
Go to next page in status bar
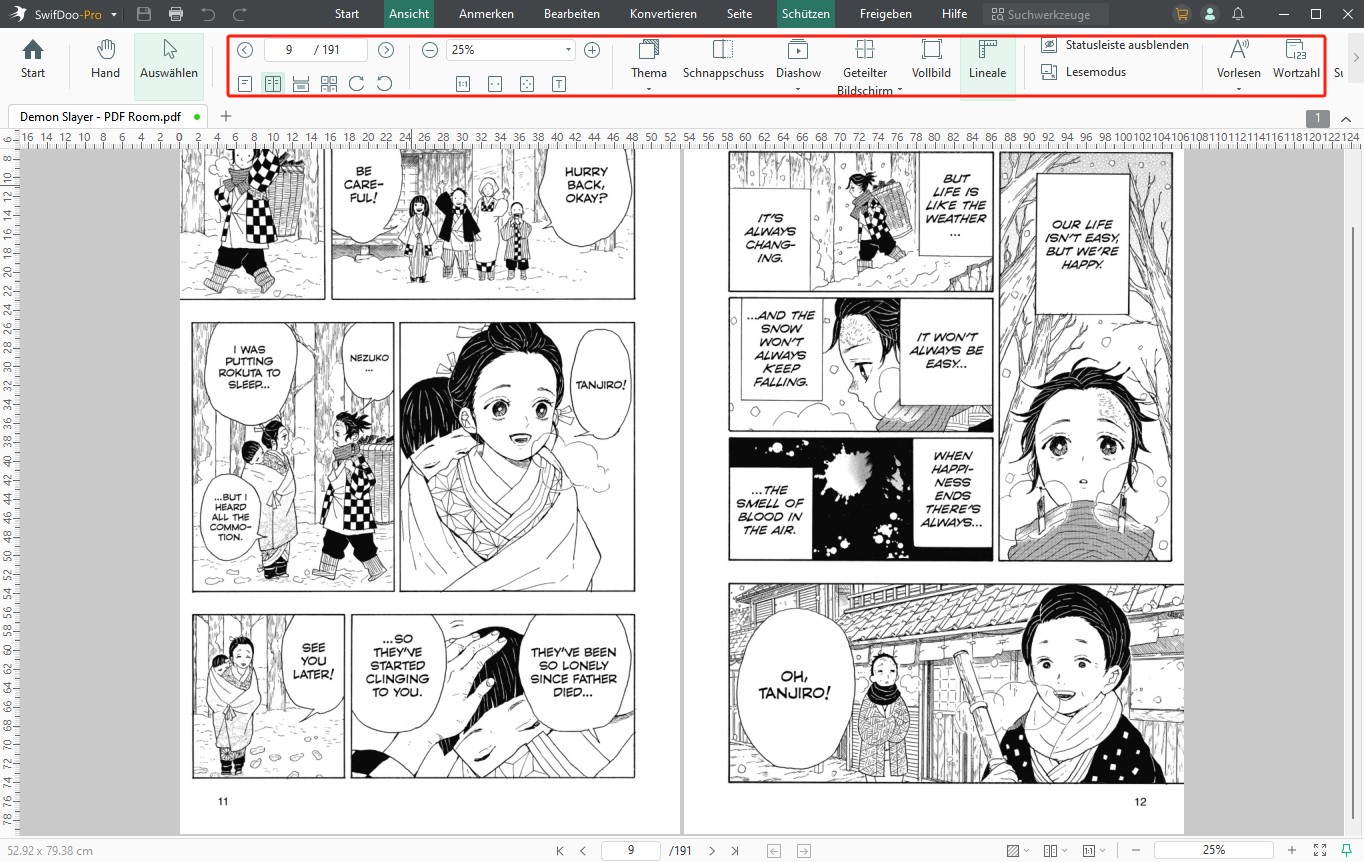(712, 850)
